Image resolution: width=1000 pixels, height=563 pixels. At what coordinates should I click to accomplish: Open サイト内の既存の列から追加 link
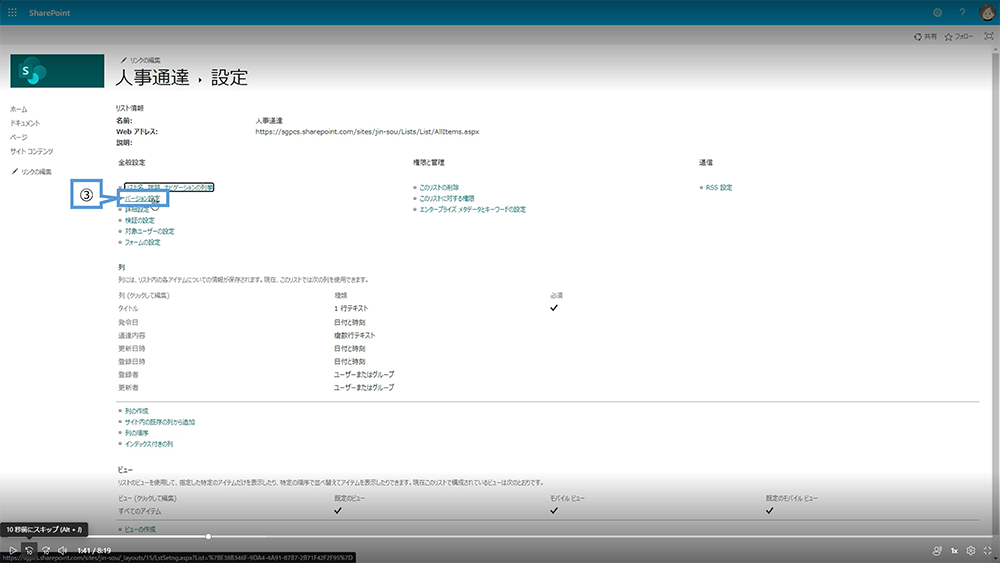click(159, 421)
